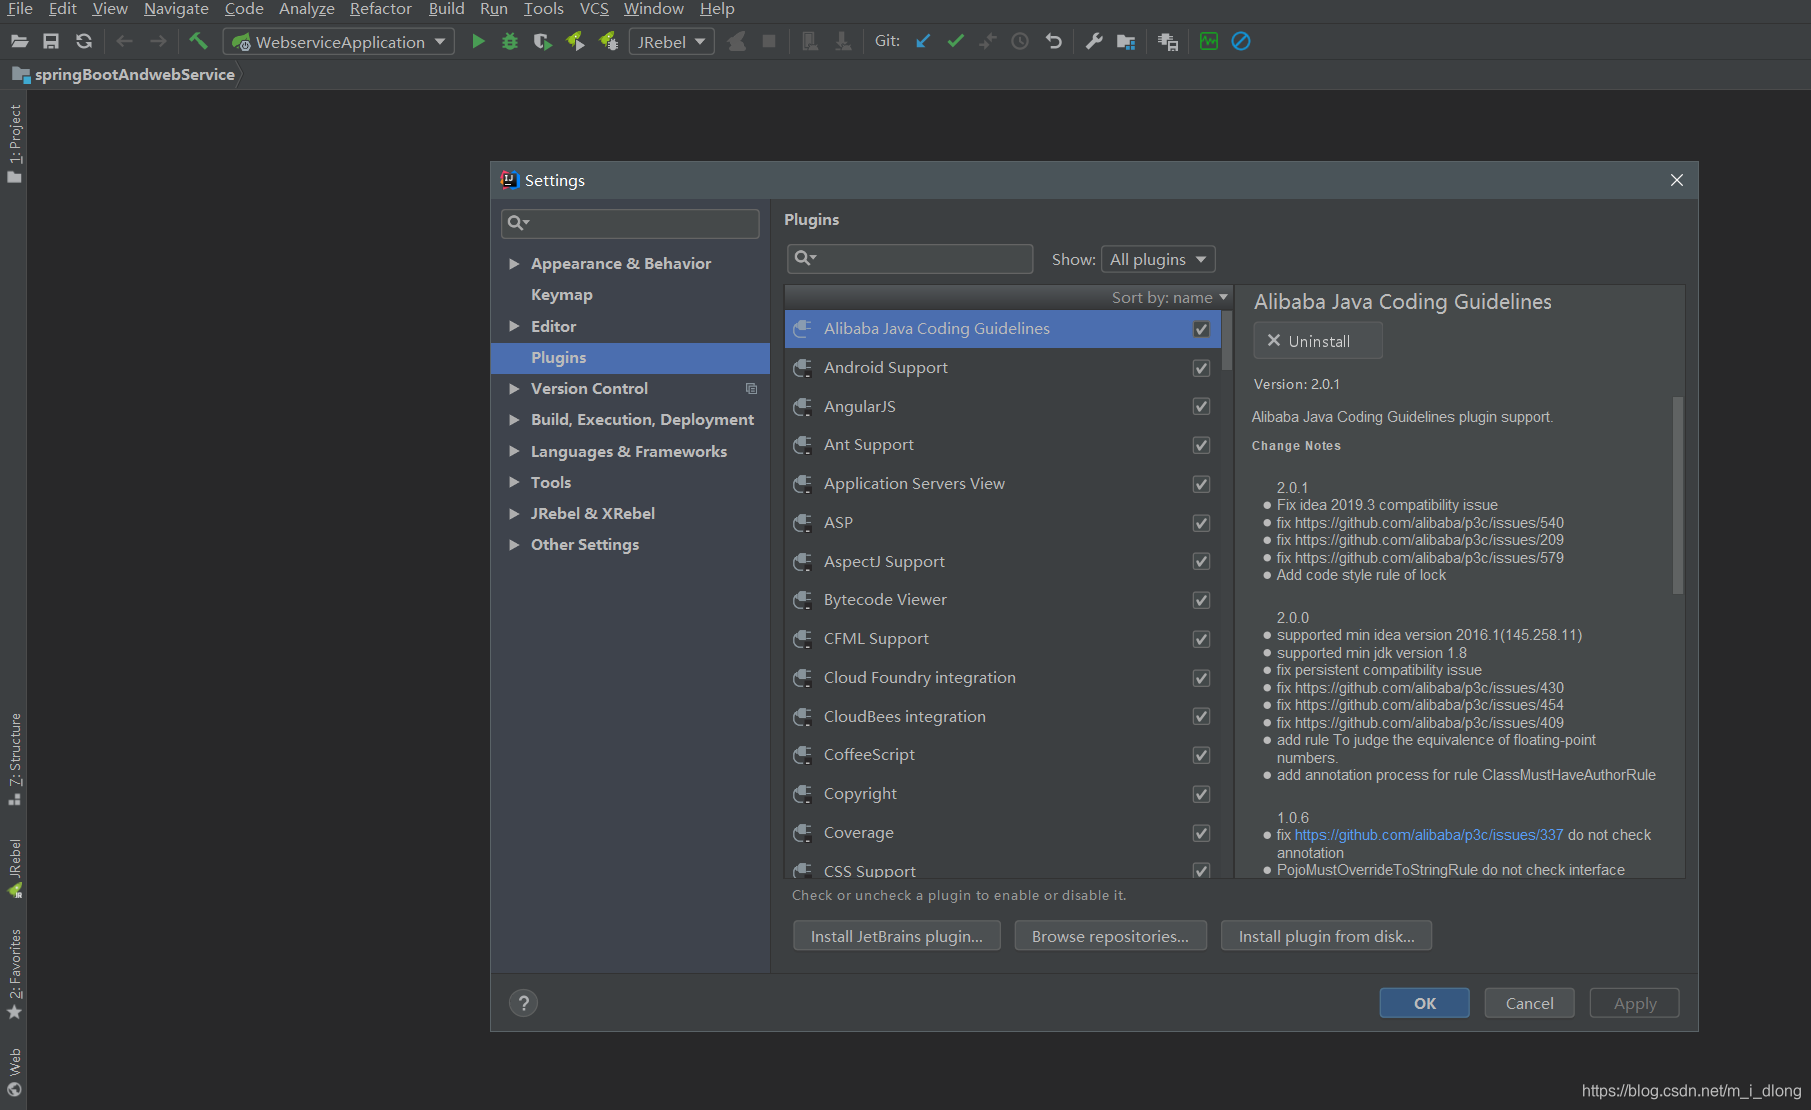Open the JRebel dropdown in toolbar
Screen dimensions: 1811x1110
click(671, 42)
